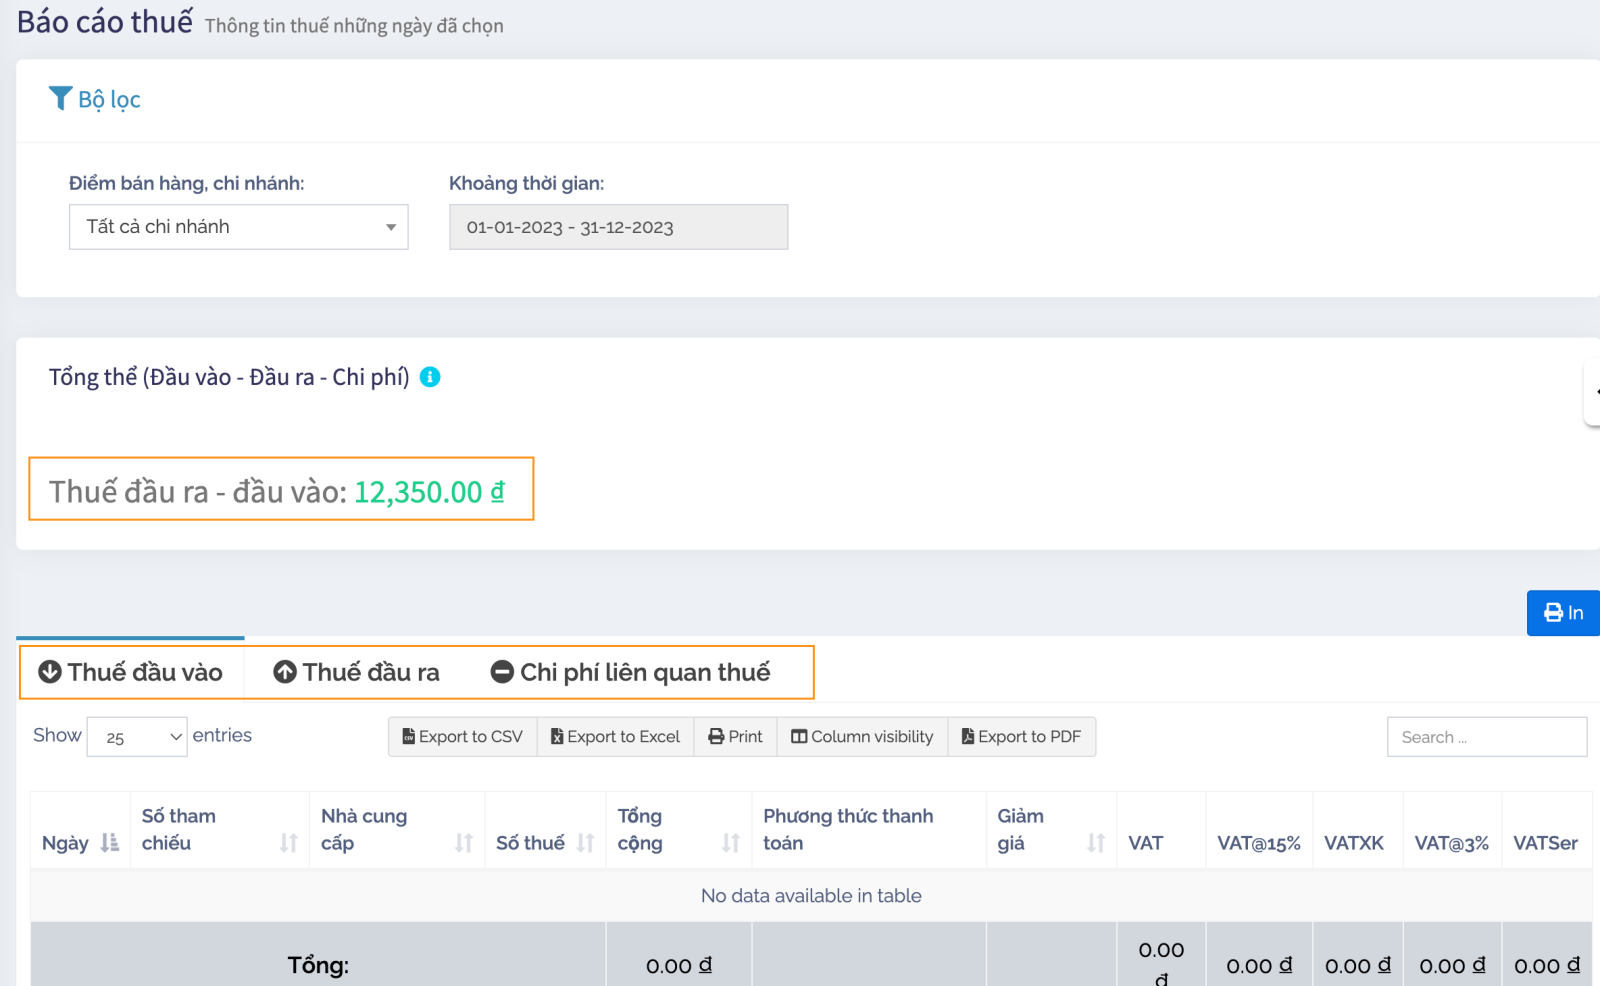Viewport: 1600px width, 986px height.
Task: Sort by Ngày column sort icon
Action: pos(109,843)
